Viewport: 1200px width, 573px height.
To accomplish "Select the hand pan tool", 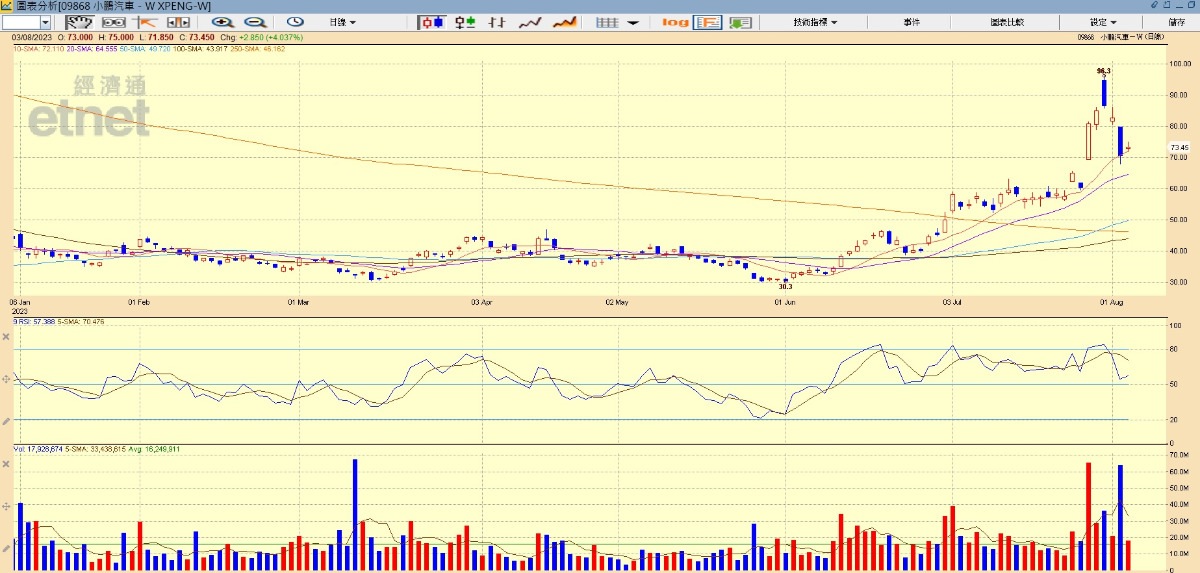I will [78, 21].
